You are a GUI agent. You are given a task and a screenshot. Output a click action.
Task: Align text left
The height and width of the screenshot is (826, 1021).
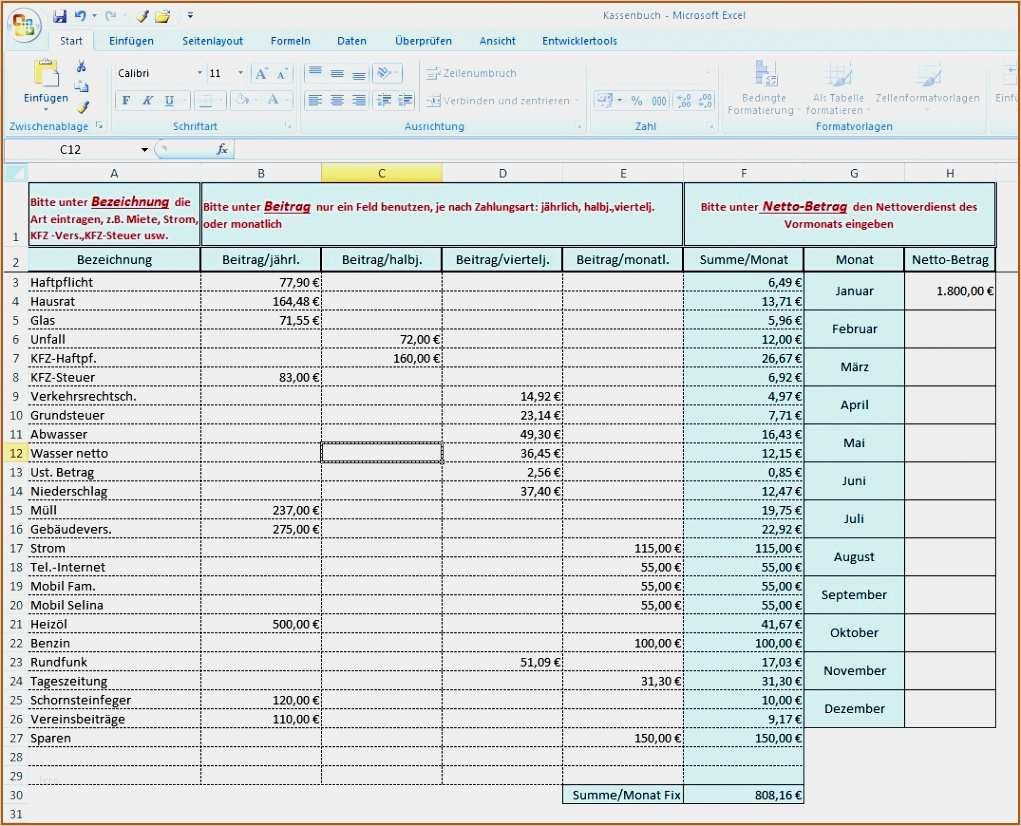[315, 100]
